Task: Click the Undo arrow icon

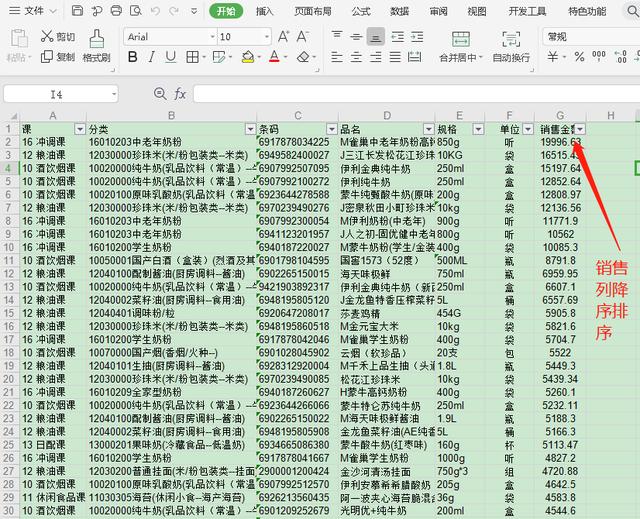Action: pyautogui.click(x=156, y=11)
